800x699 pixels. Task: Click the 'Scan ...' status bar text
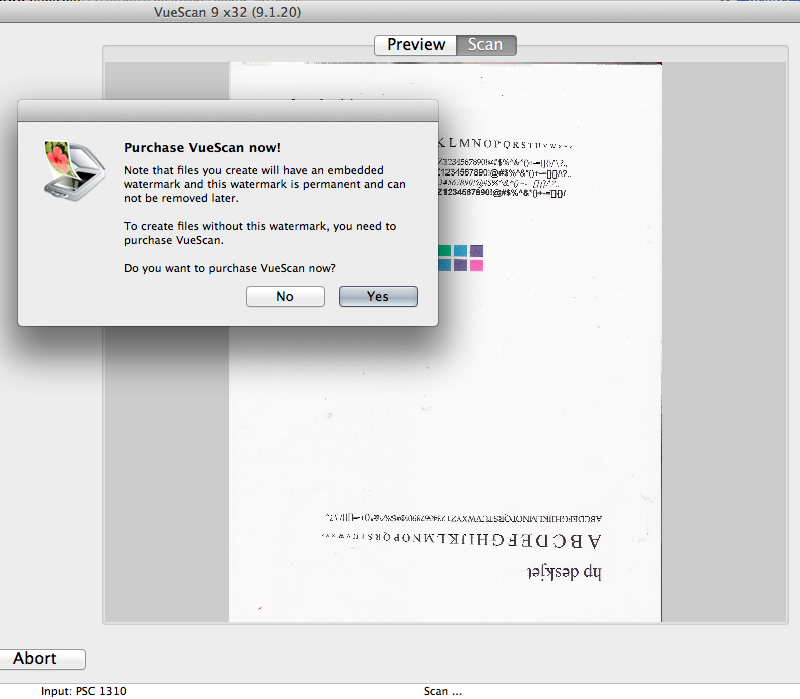click(443, 691)
